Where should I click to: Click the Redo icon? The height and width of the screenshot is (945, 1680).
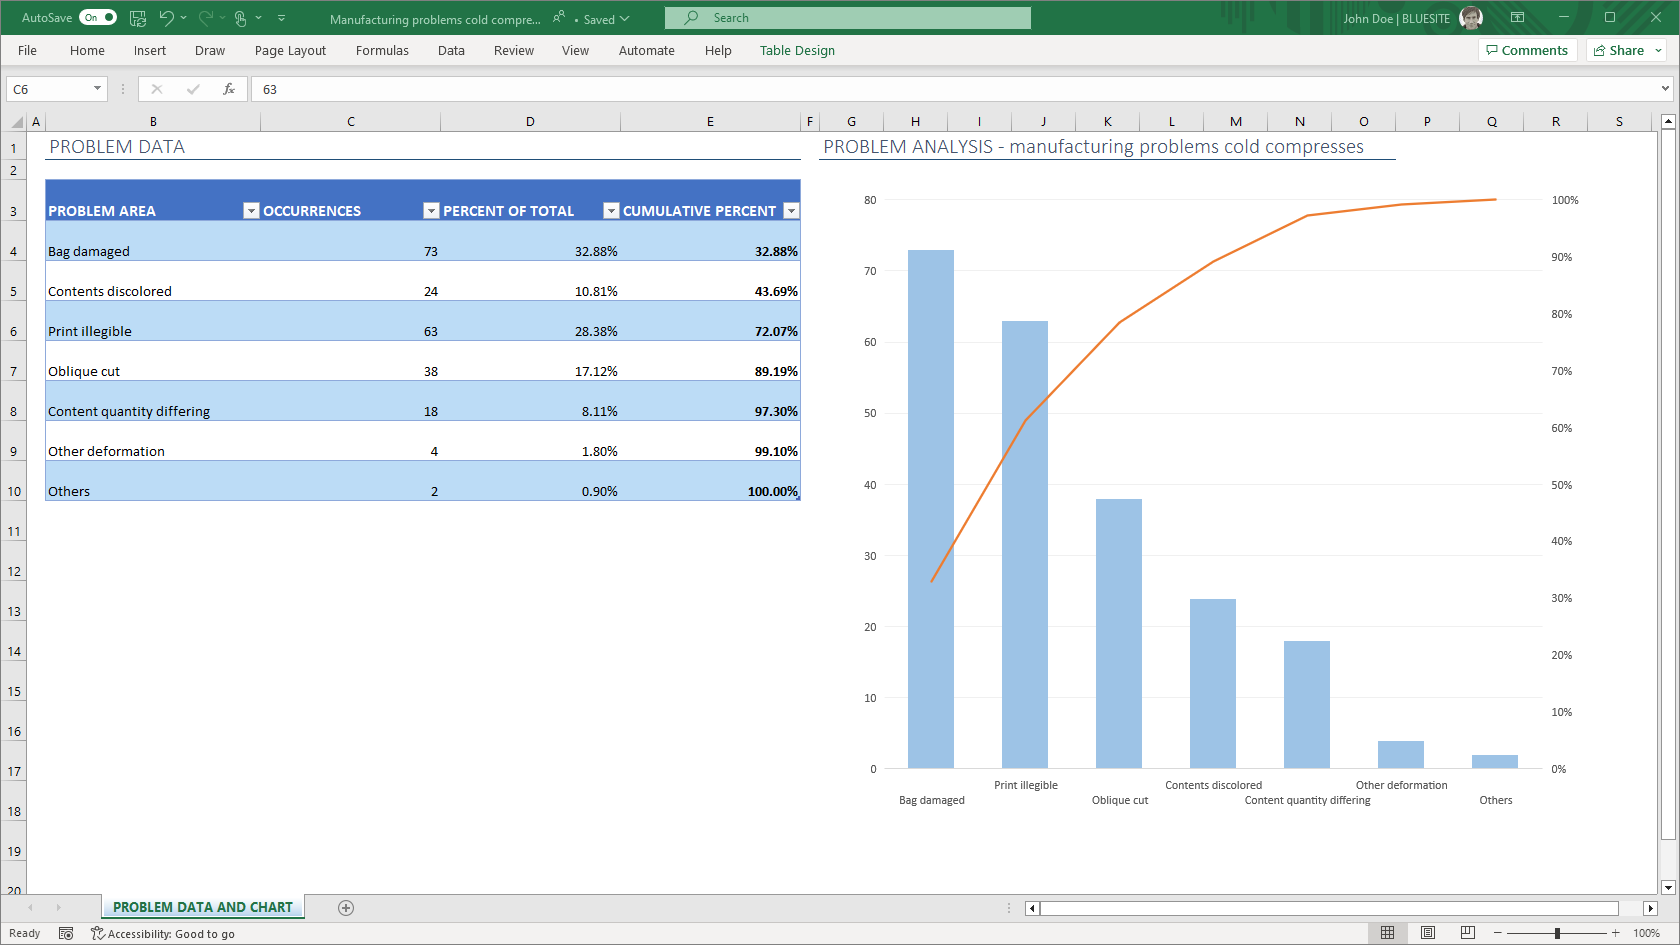coord(205,17)
